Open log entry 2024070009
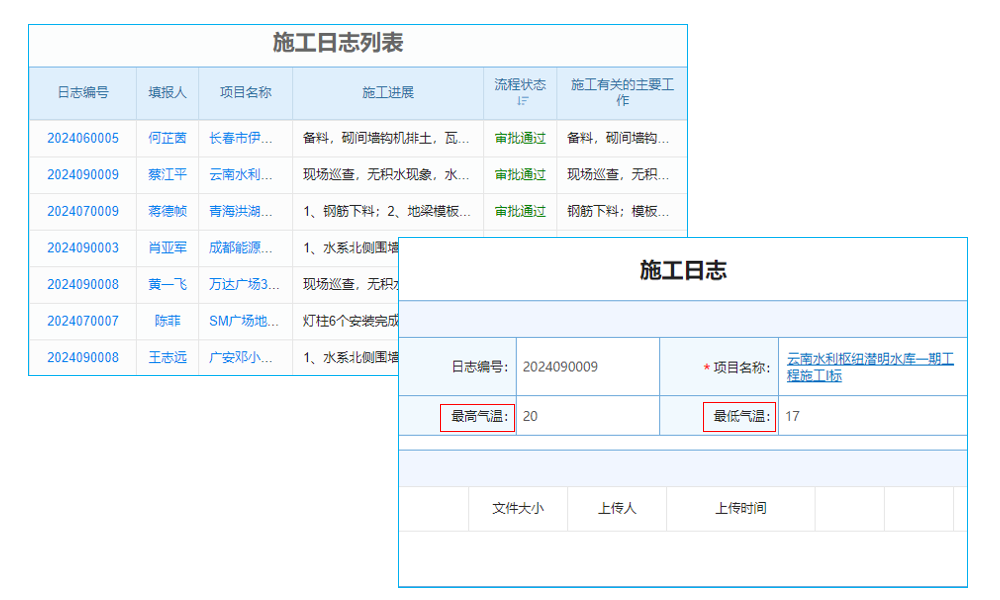This screenshot has width=1000, height=600. [x=79, y=211]
